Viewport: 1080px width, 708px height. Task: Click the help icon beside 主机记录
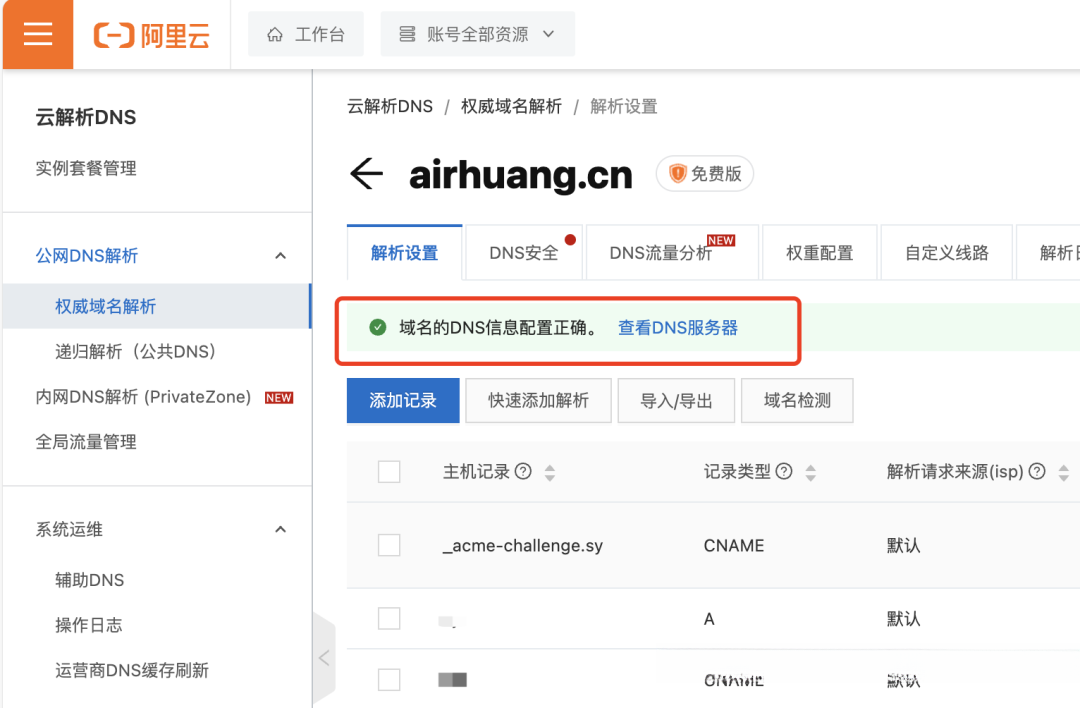pos(523,471)
